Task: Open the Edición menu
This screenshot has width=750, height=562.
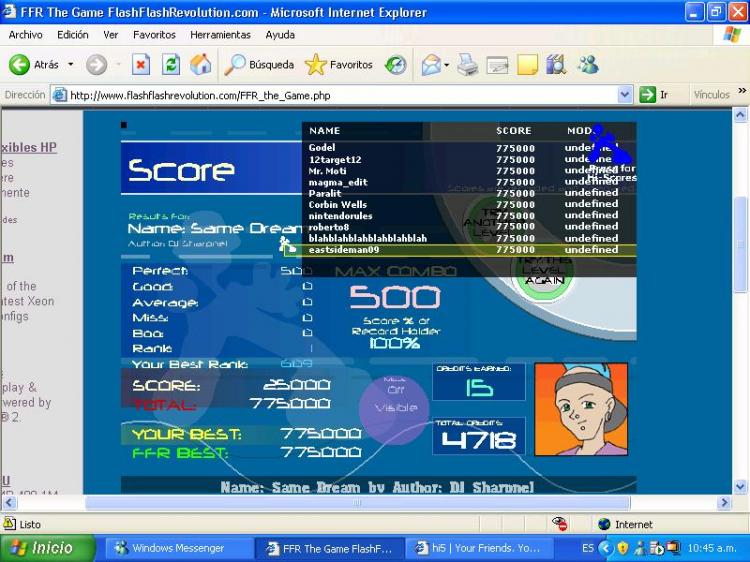Action: coord(73,34)
